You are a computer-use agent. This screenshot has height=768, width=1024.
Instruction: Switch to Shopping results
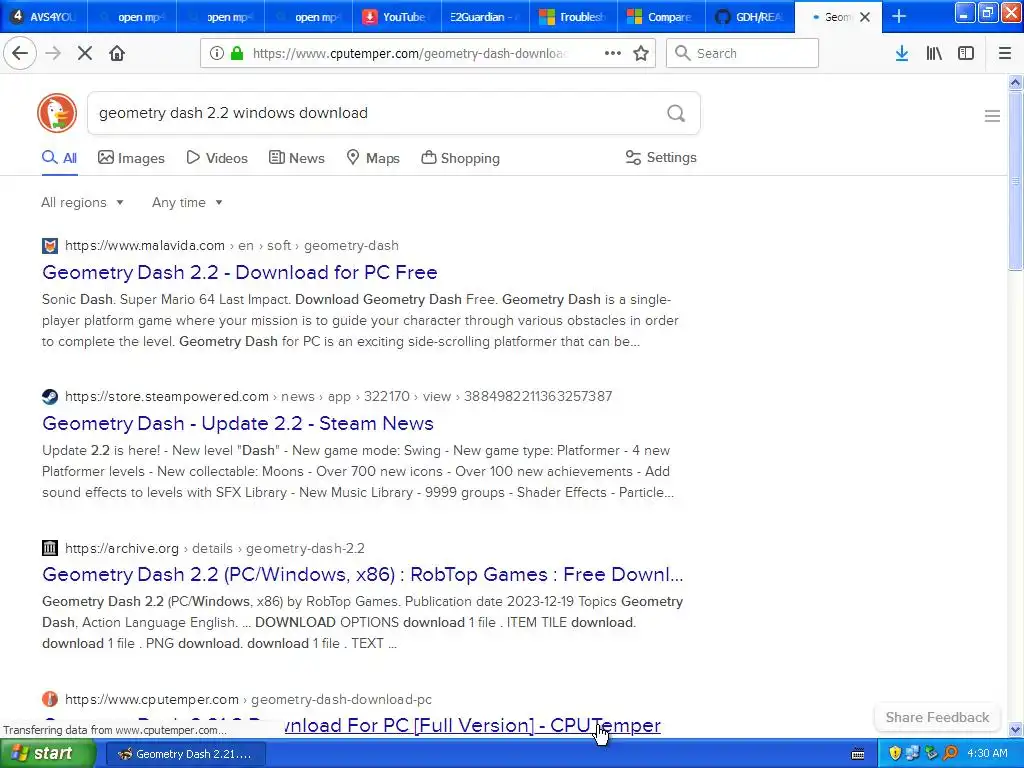coord(460,158)
